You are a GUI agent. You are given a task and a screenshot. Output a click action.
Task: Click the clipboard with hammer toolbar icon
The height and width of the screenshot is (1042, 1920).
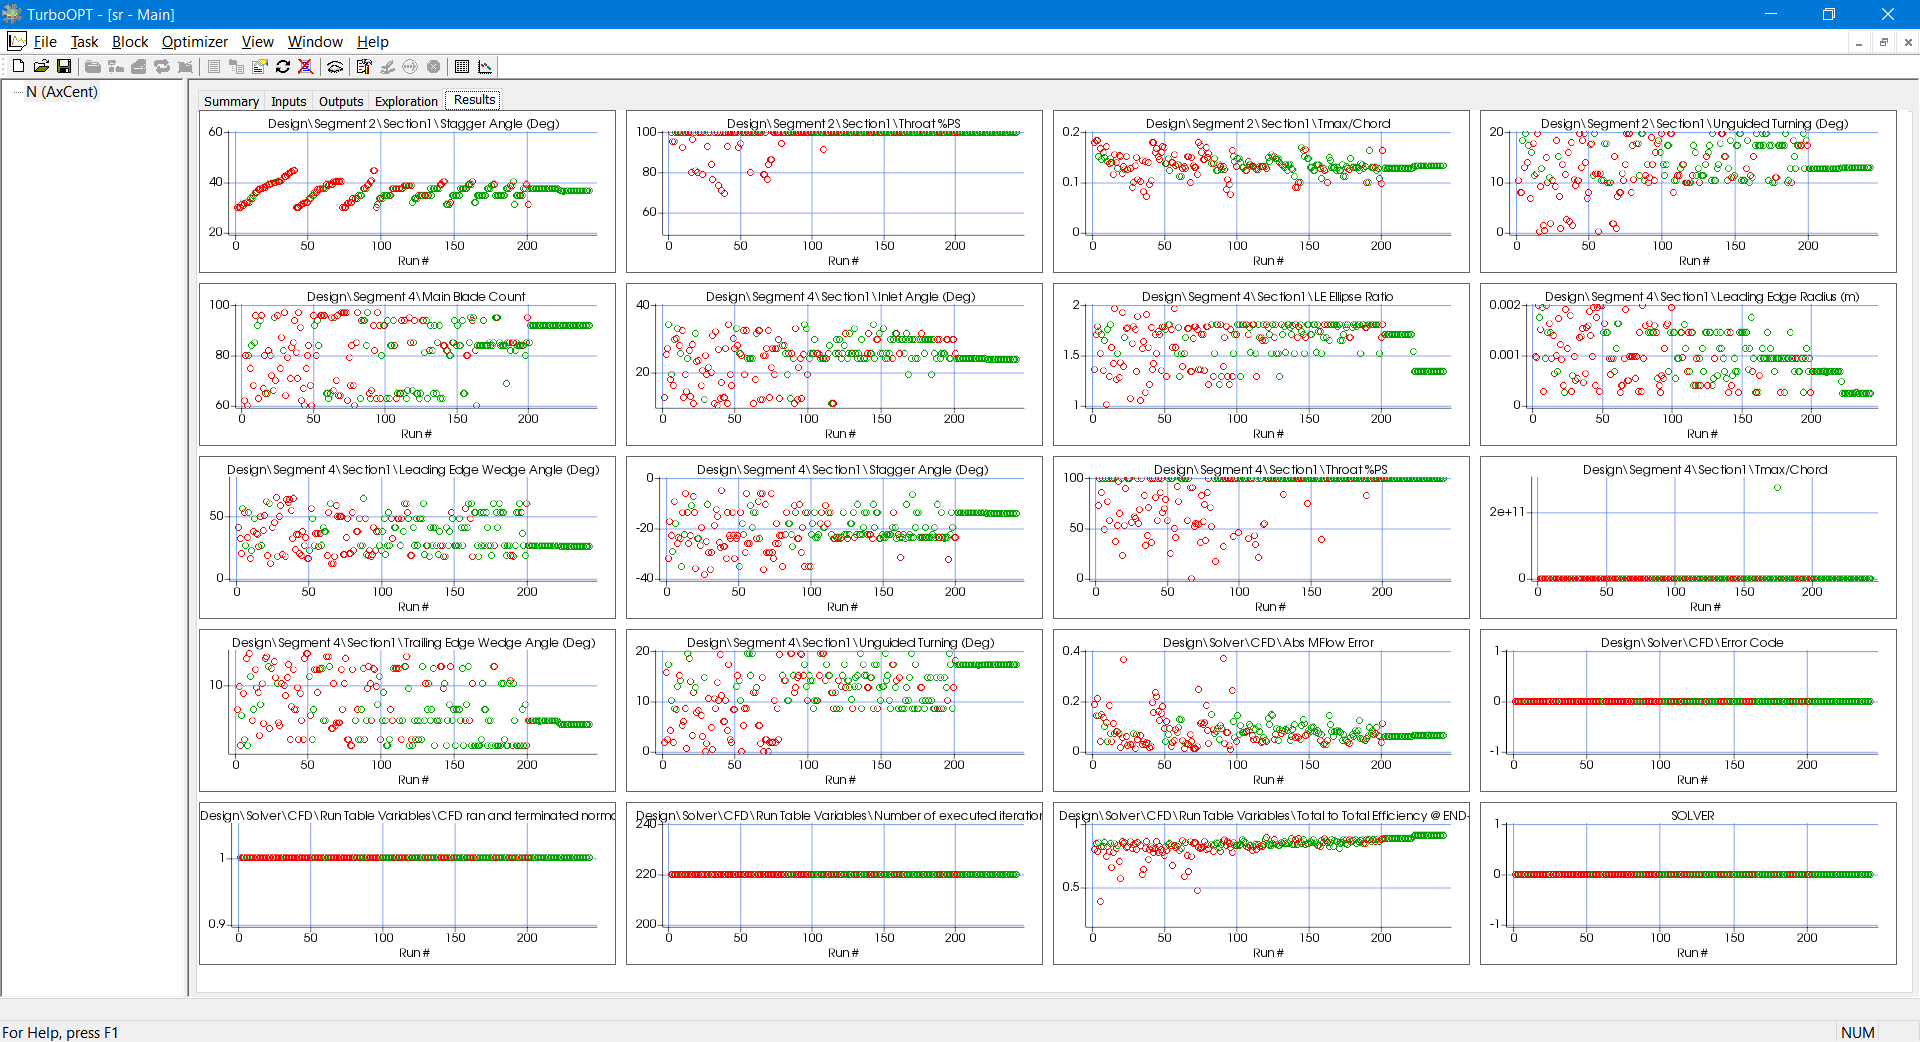[x=364, y=67]
